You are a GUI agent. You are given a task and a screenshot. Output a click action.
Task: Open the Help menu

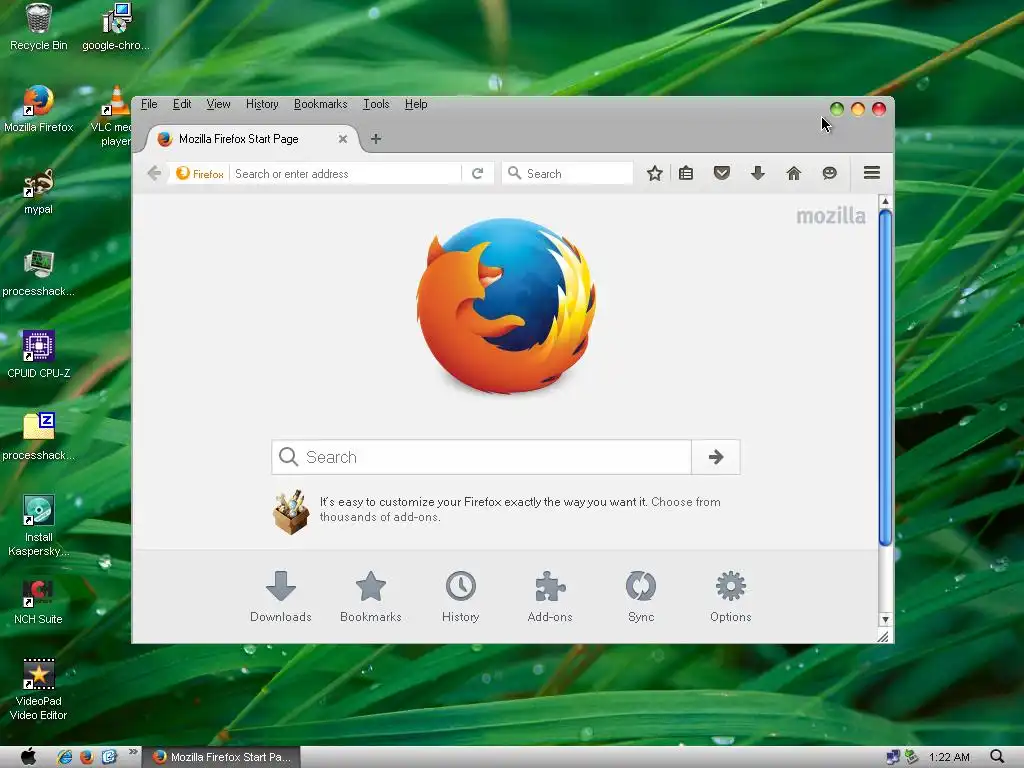416,104
